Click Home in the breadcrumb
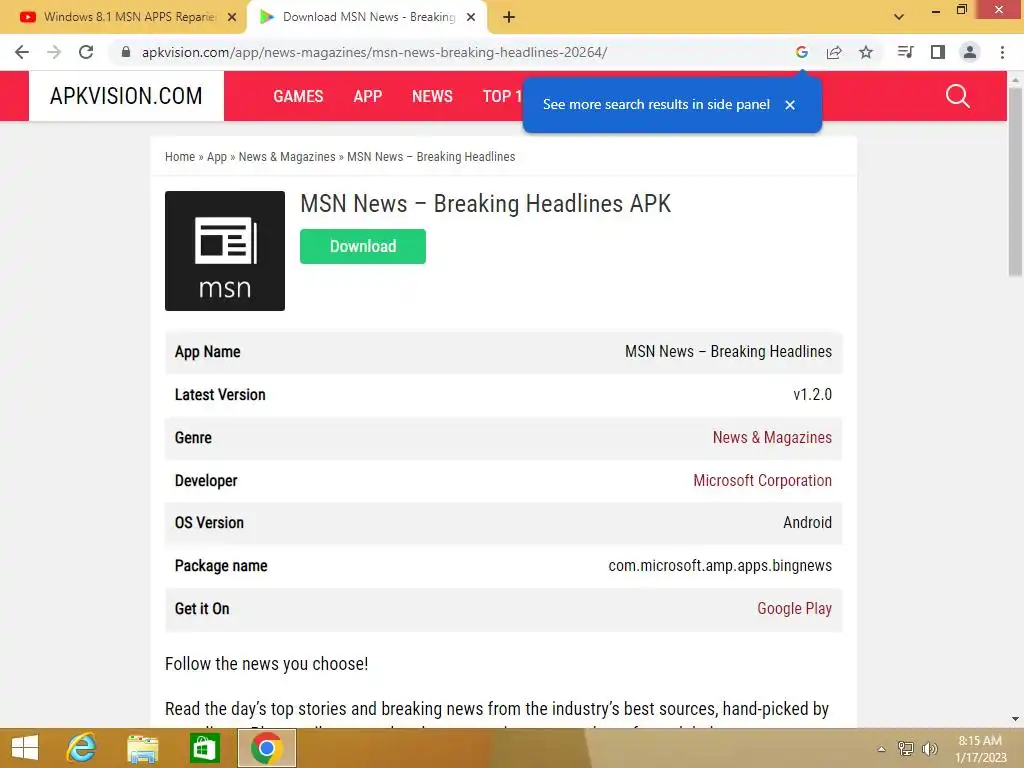Viewport: 1024px width, 768px height. [180, 157]
